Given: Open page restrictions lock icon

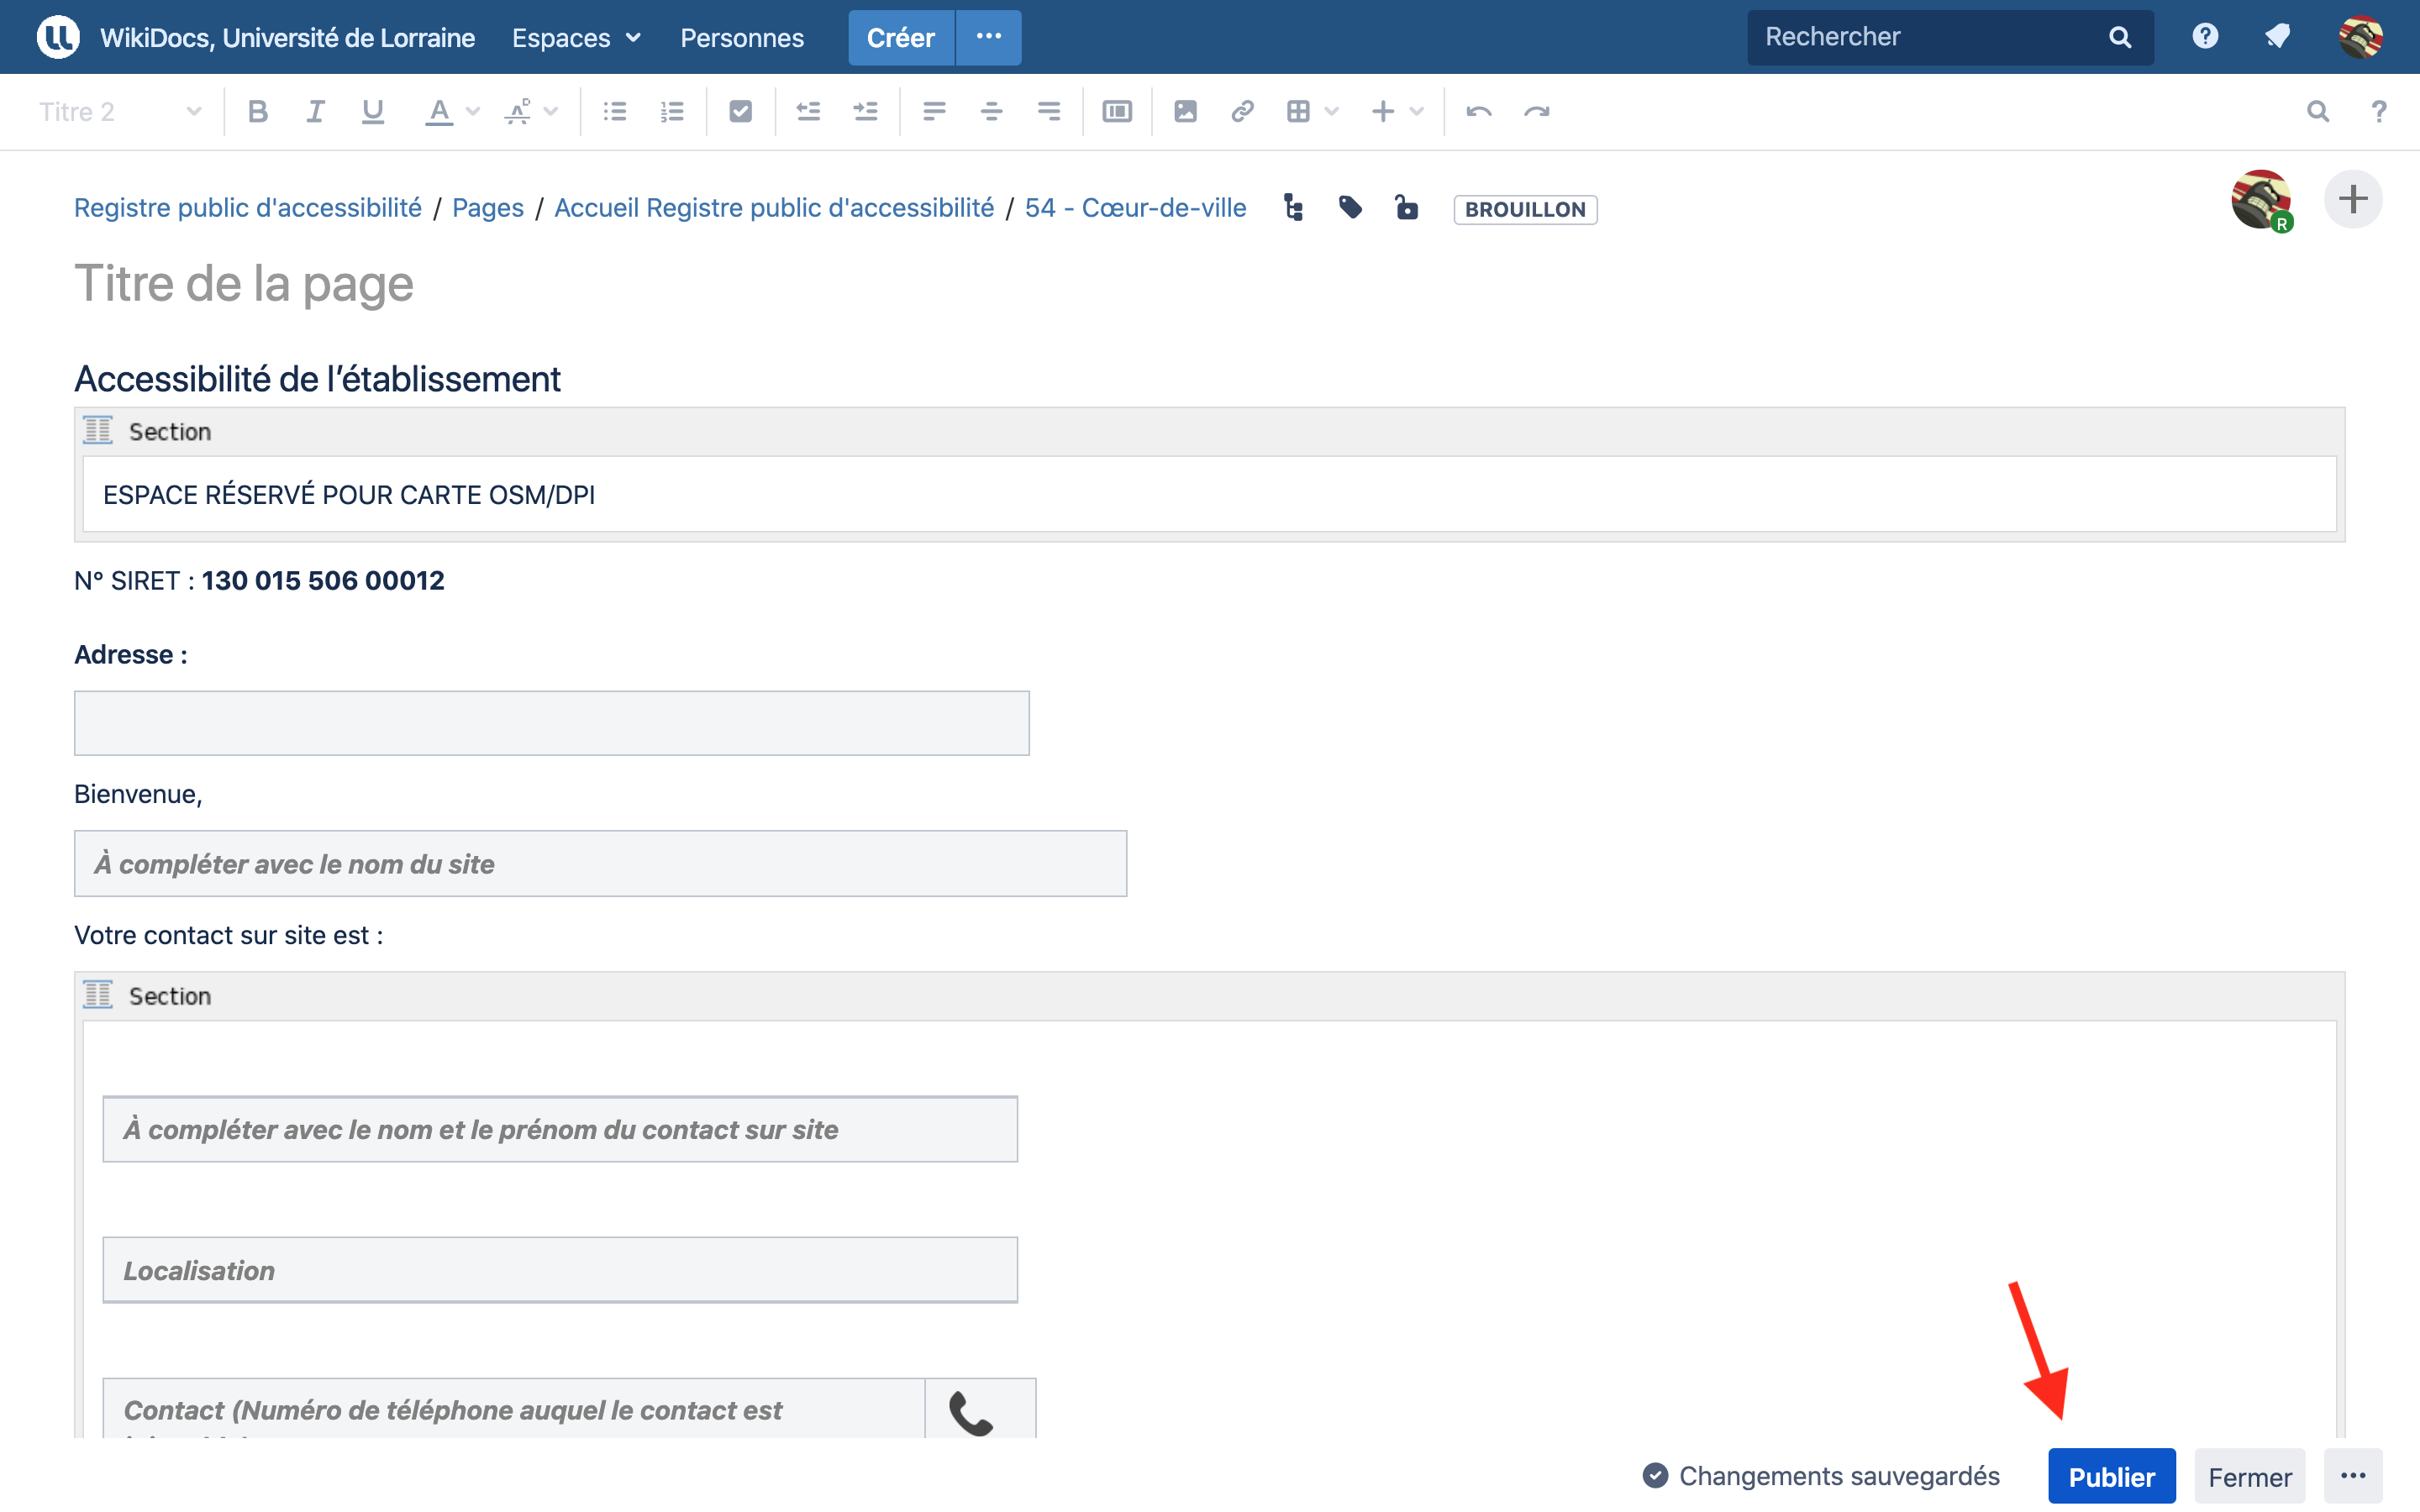Looking at the screenshot, I should point(1407,208).
